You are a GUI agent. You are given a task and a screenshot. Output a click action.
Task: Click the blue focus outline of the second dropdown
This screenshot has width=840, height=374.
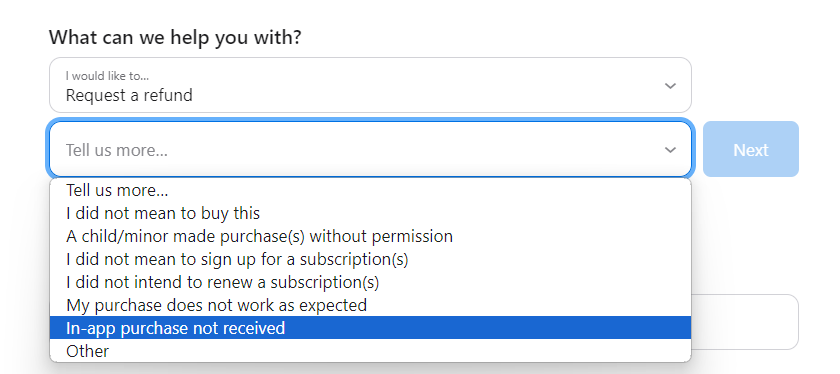coord(370,121)
